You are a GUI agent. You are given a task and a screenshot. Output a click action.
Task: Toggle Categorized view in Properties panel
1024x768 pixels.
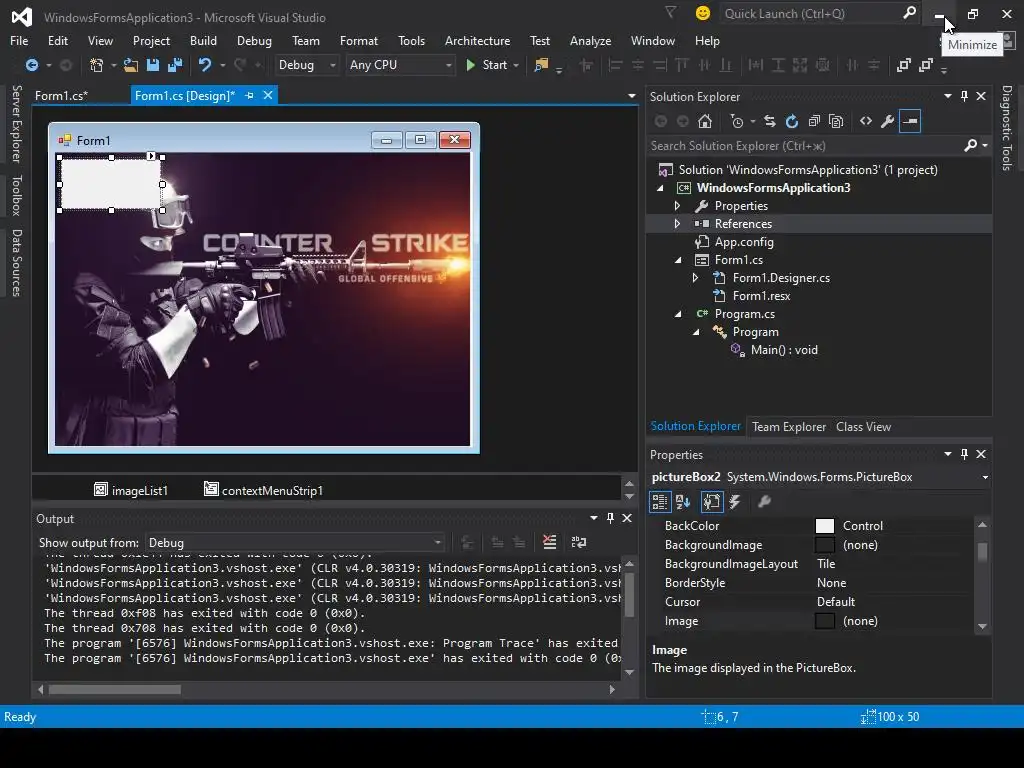click(x=660, y=502)
